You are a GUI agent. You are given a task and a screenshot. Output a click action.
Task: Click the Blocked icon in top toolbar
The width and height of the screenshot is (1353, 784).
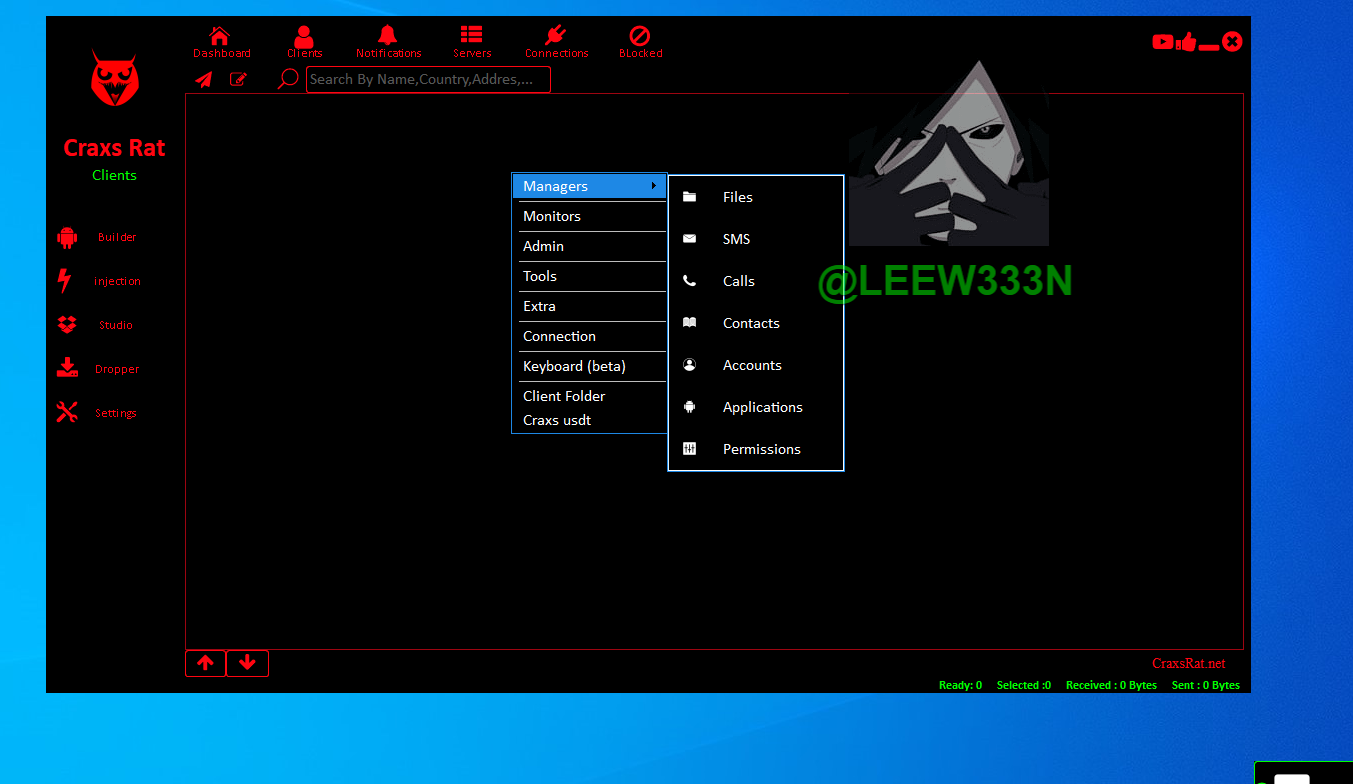pyautogui.click(x=640, y=37)
